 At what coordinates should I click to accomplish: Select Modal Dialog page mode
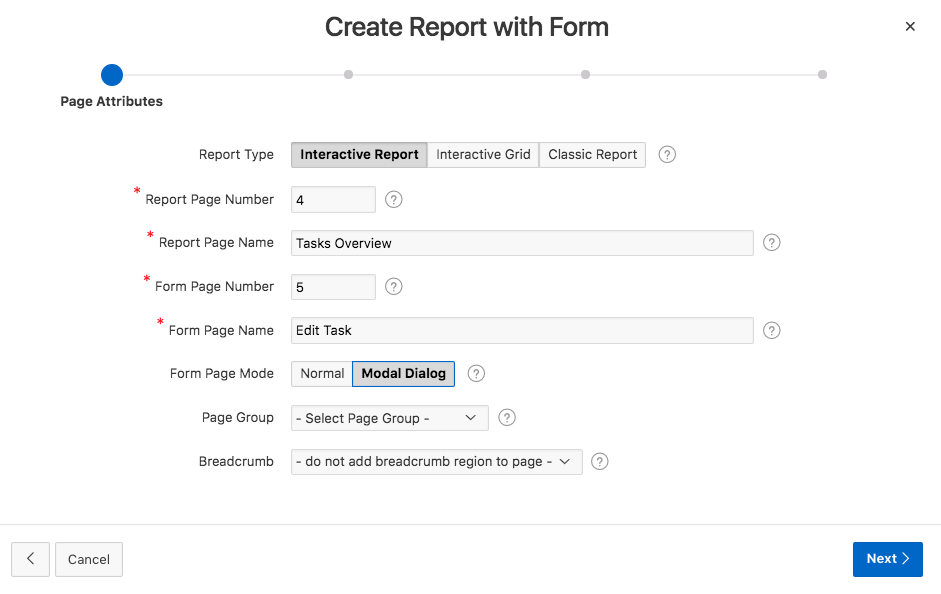pyautogui.click(x=404, y=374)
